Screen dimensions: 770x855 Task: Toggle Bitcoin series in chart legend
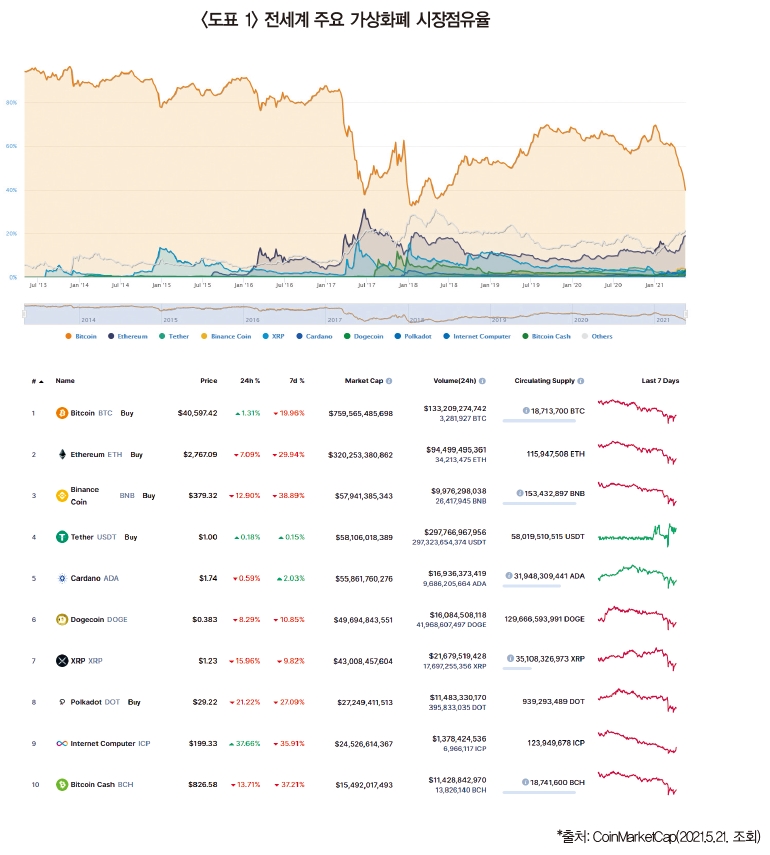click(81, 336)
